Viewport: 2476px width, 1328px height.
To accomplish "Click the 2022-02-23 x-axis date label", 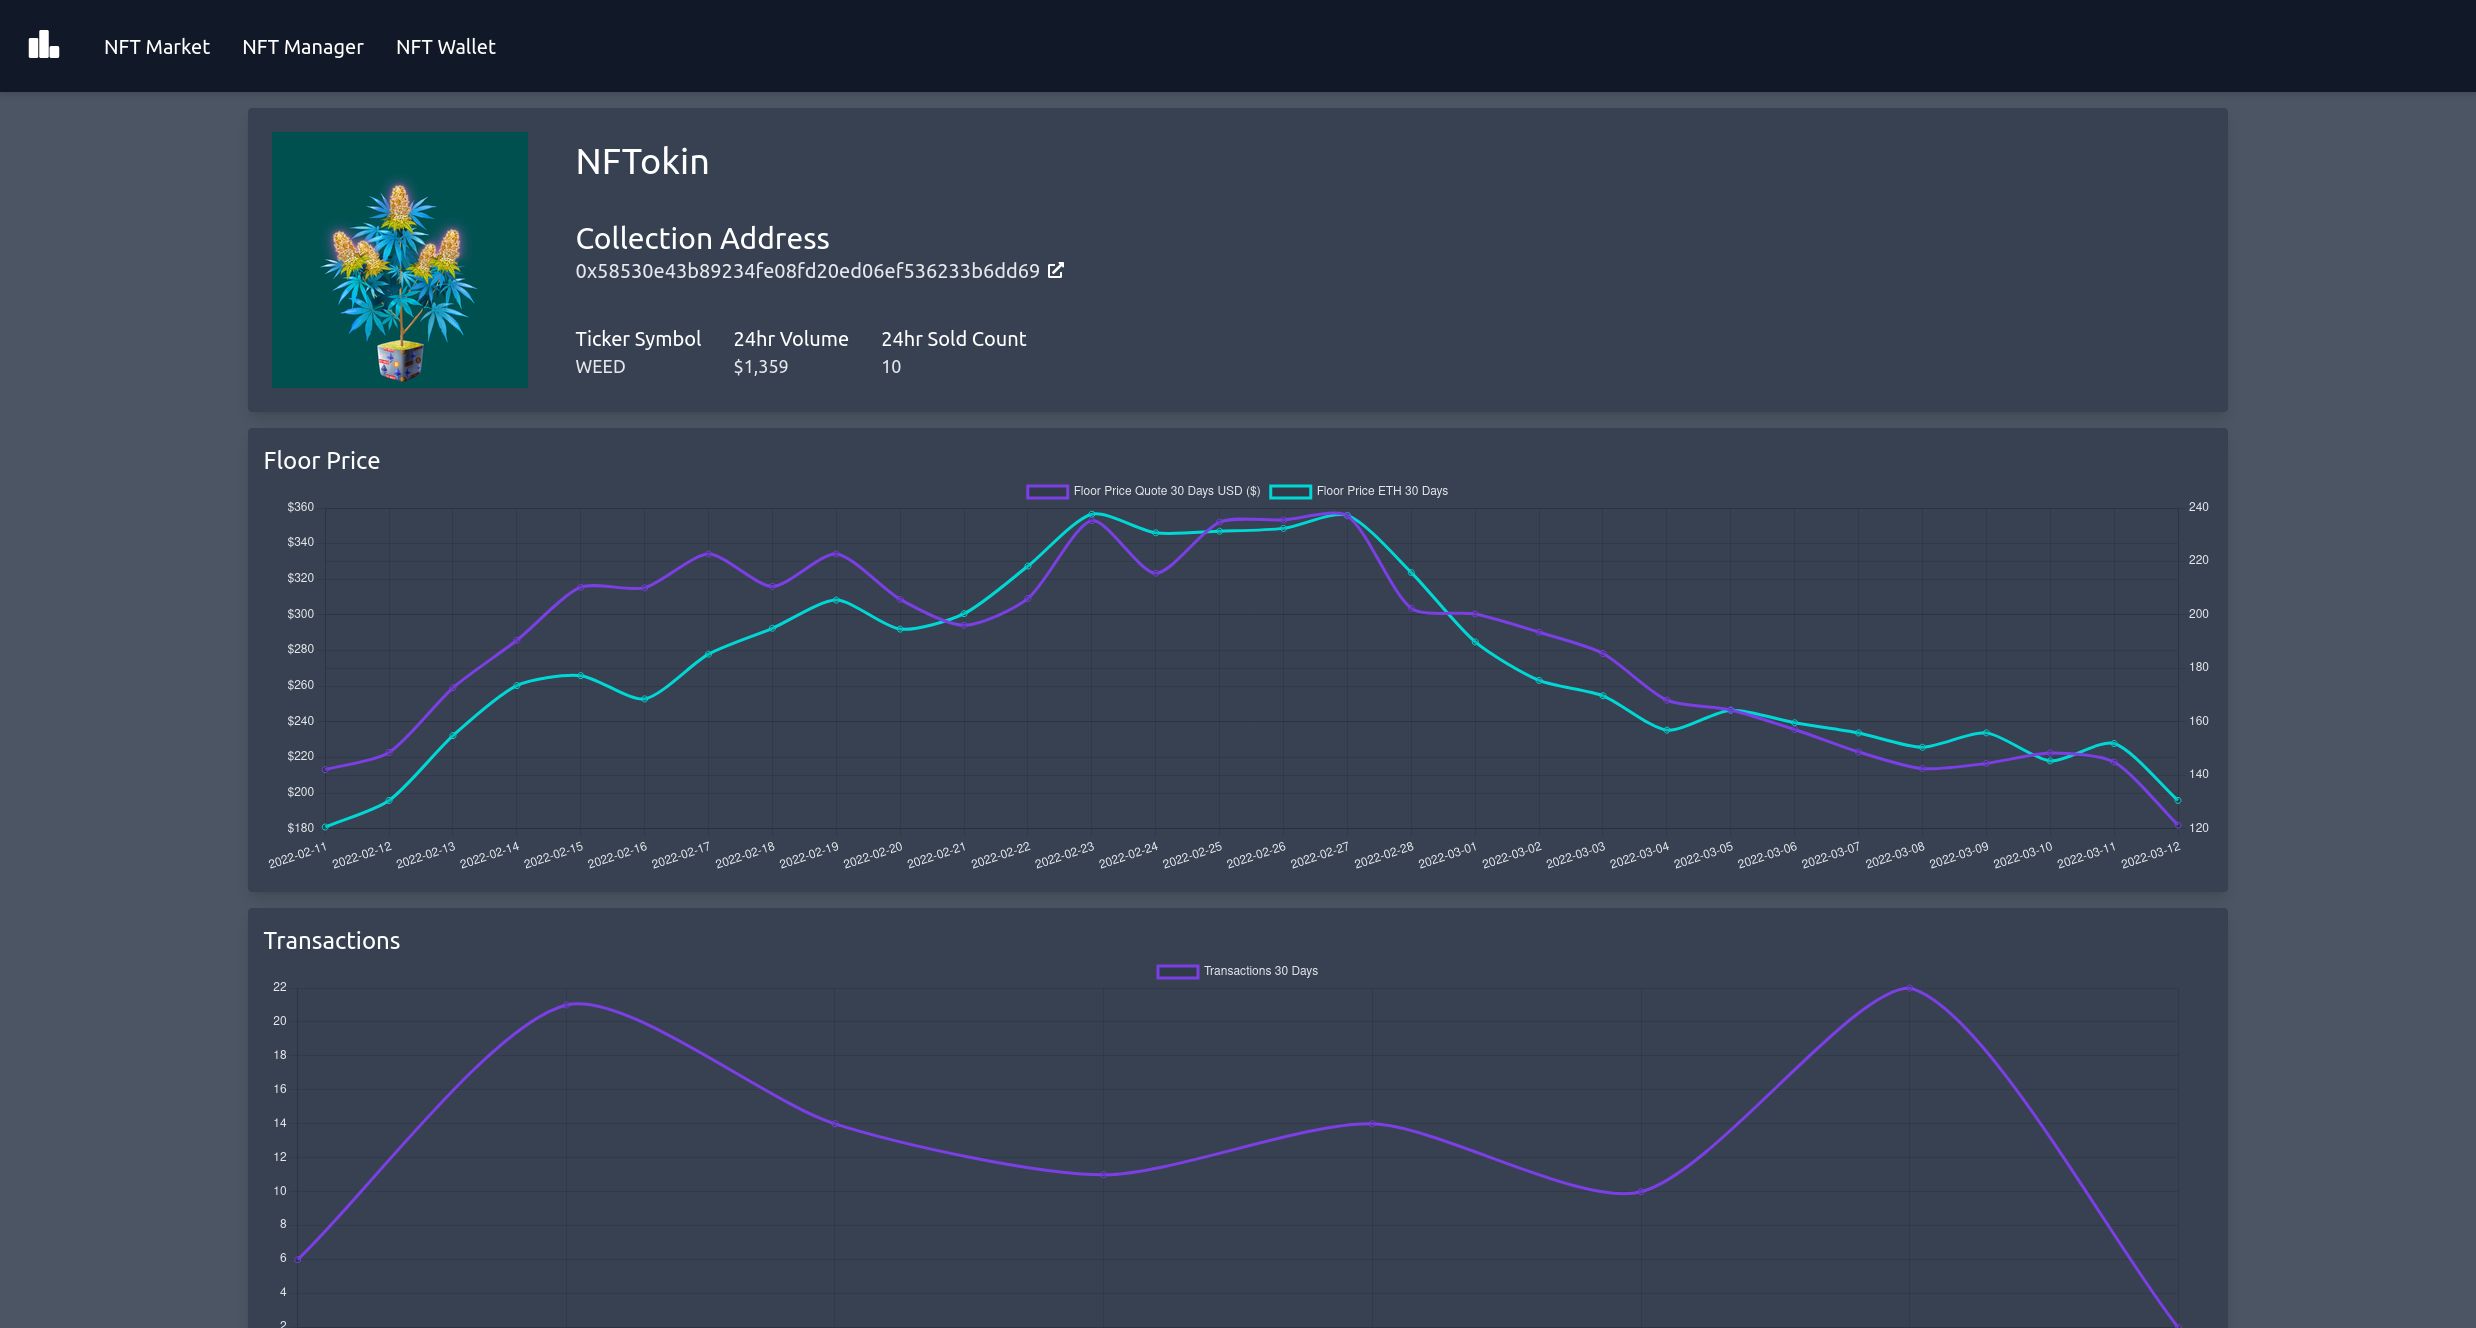I will [1064, 855].
